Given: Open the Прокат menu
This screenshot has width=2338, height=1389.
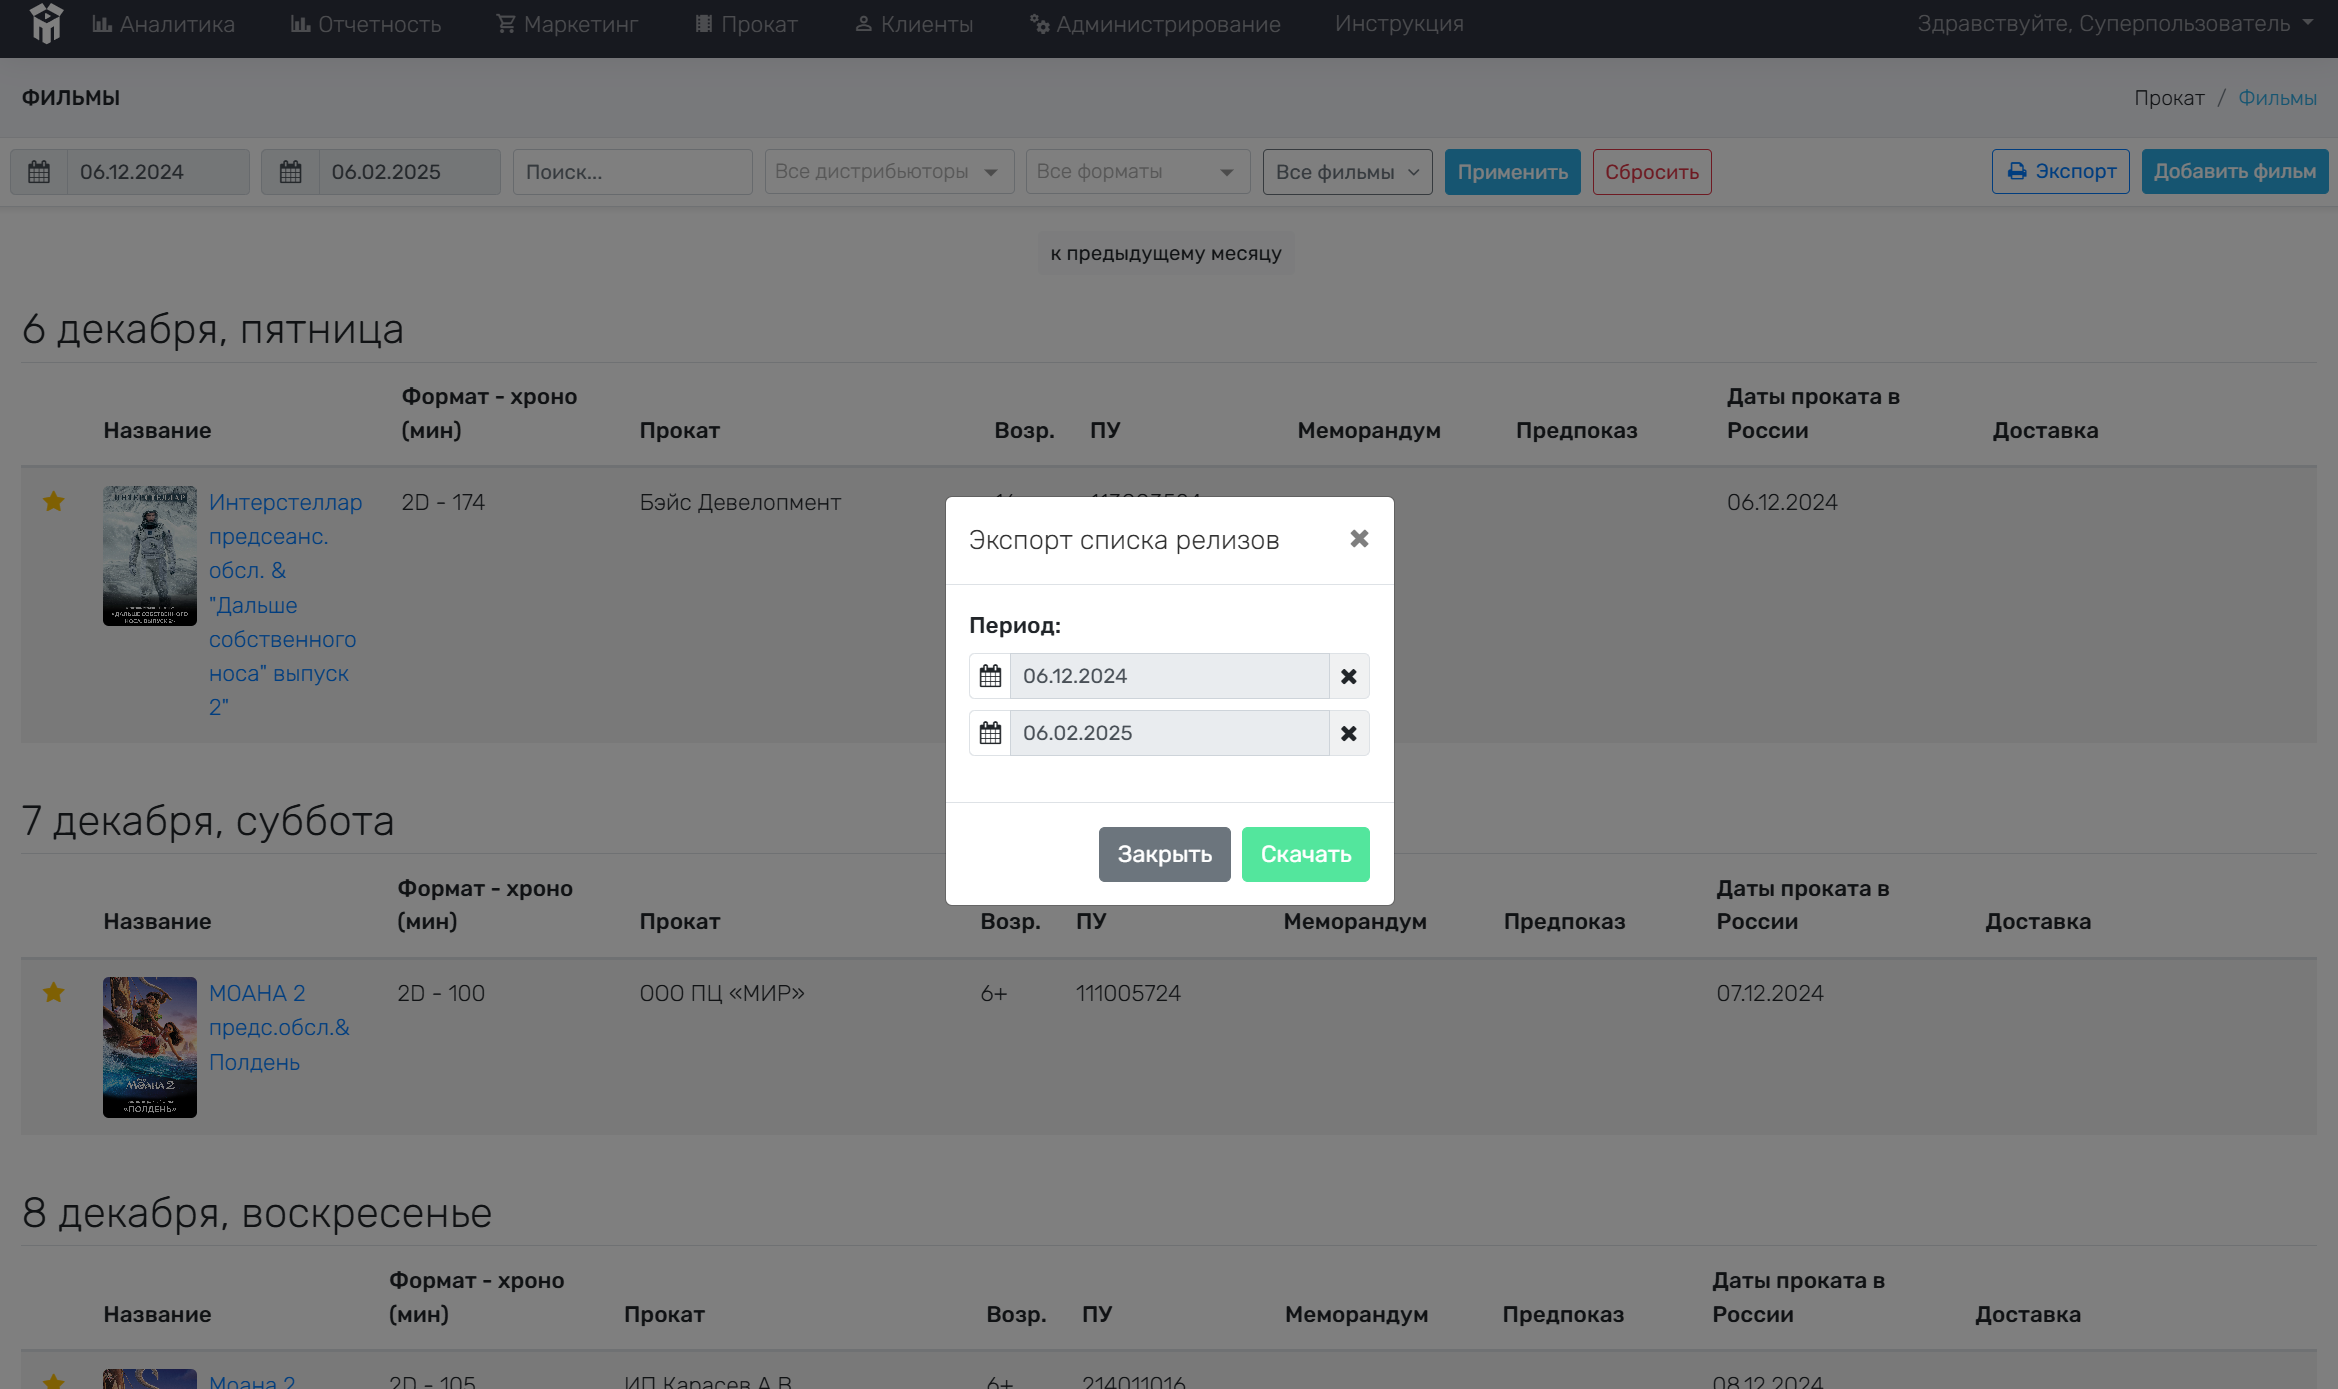Looking at the screenshot, I should coord(746,24).
